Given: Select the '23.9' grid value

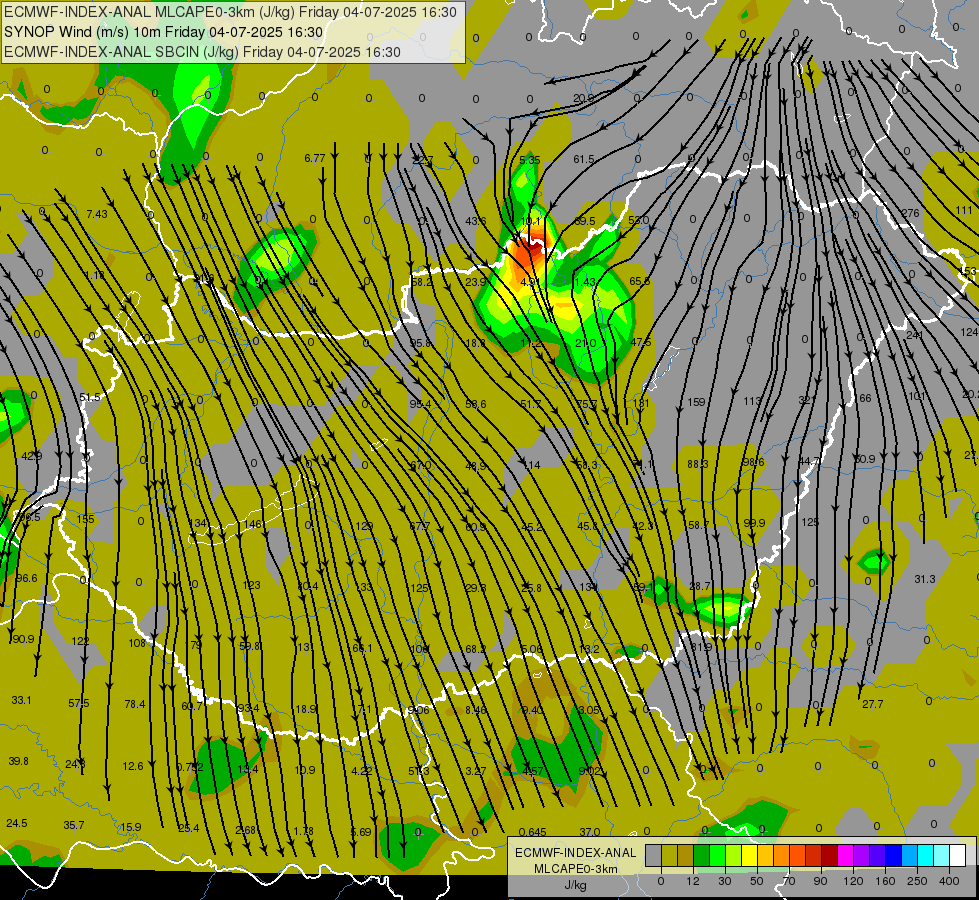Looking at the screenshot, I should coord(476,282).
